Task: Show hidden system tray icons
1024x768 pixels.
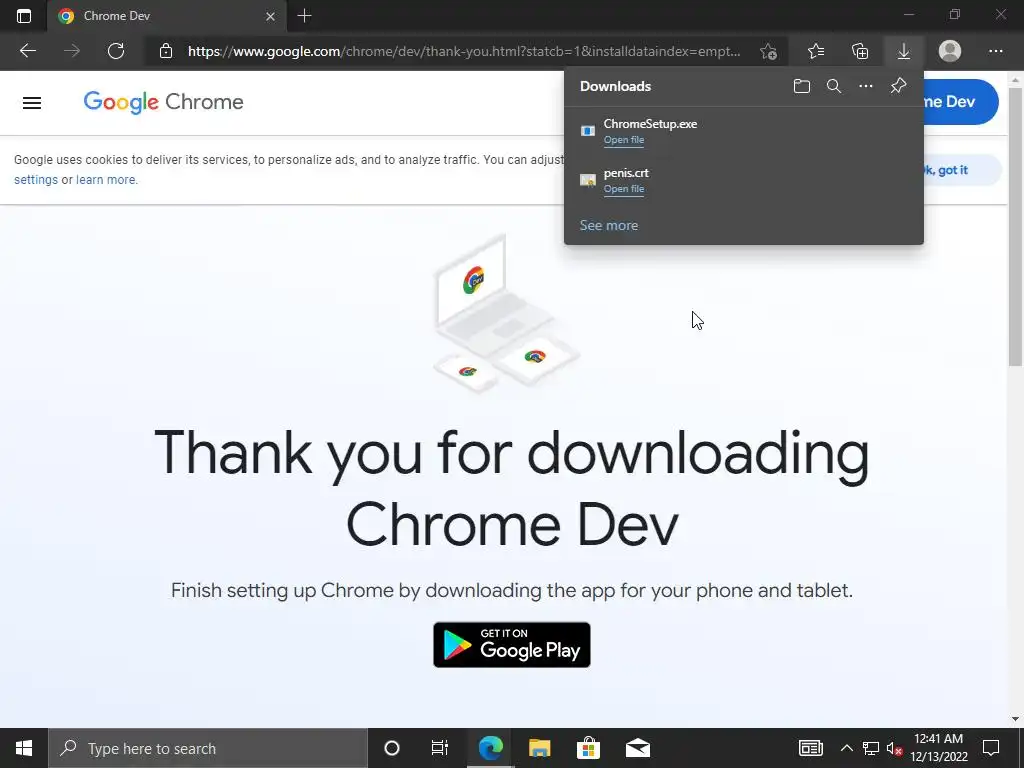Action: 846,748
